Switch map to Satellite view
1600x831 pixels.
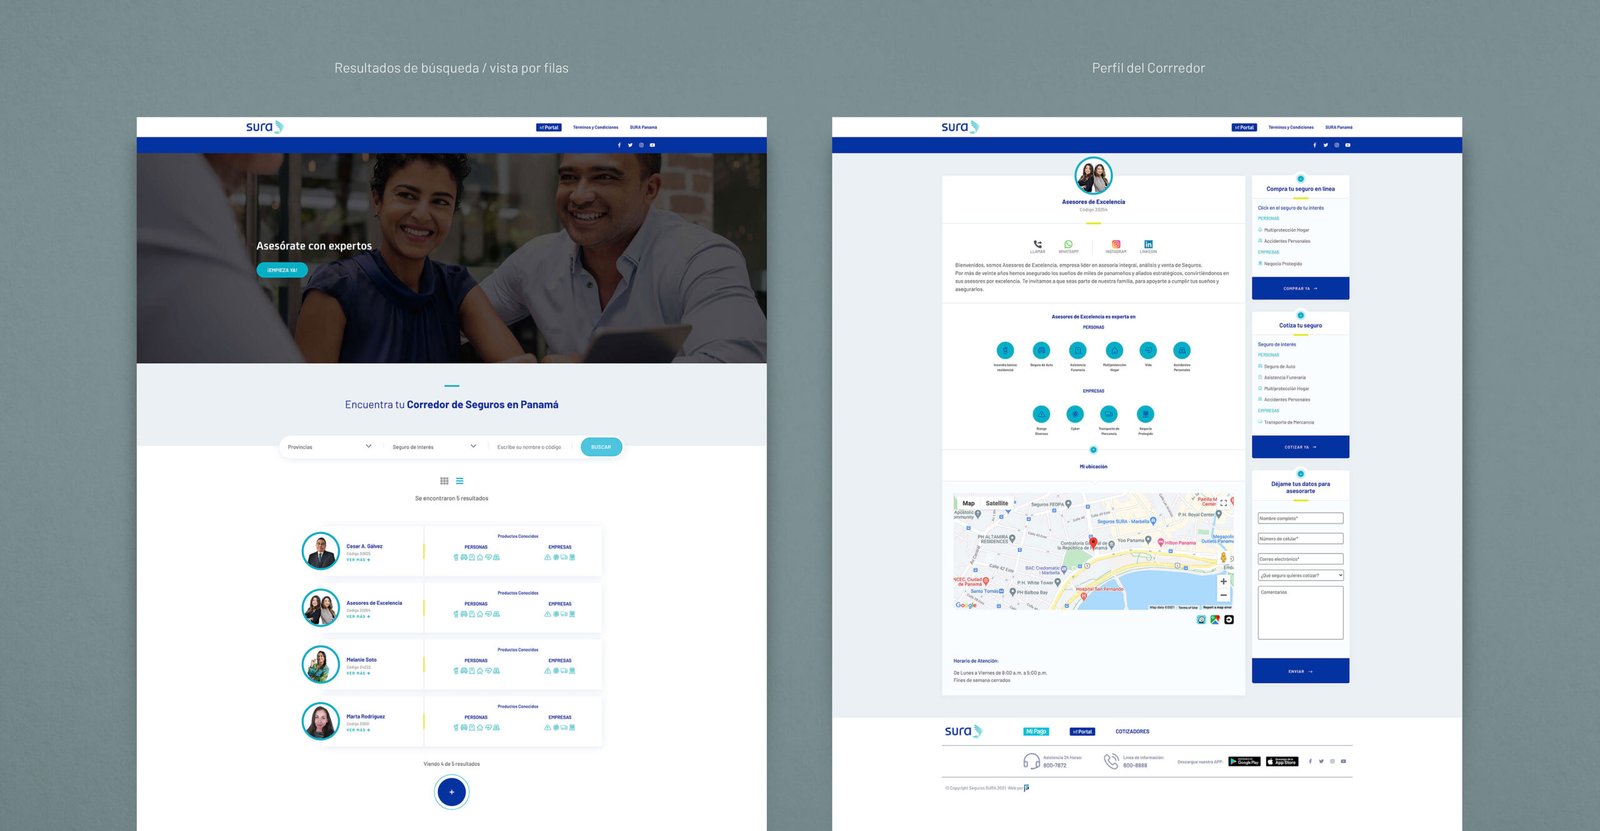996,503
